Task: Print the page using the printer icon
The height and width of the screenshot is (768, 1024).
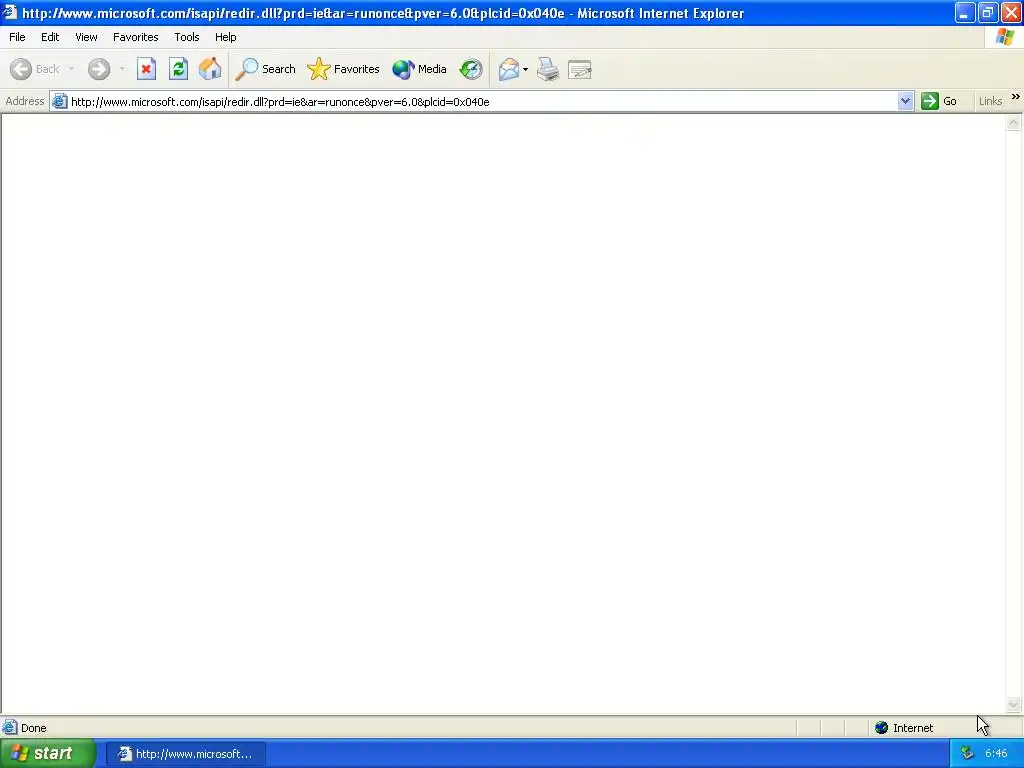Action: tap(548, 69)
